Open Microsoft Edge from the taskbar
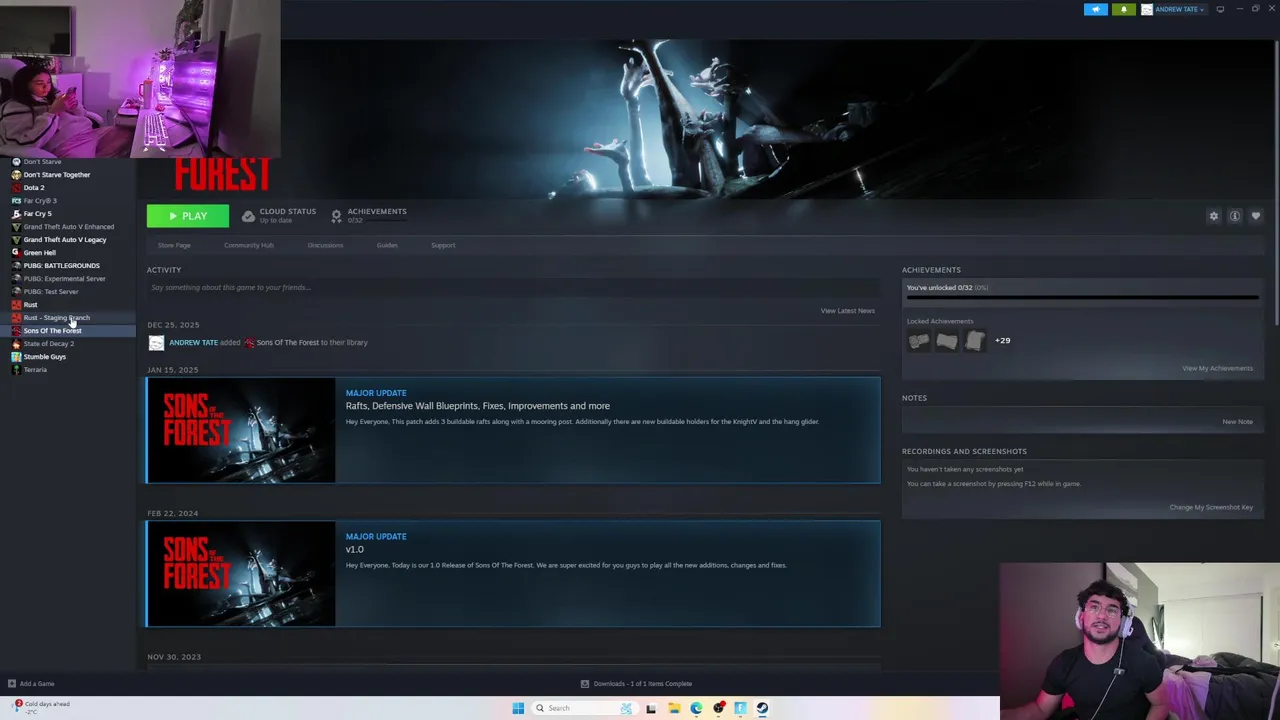The width and height of the screenshot is (1280, 720). click(x=696, y=708)
